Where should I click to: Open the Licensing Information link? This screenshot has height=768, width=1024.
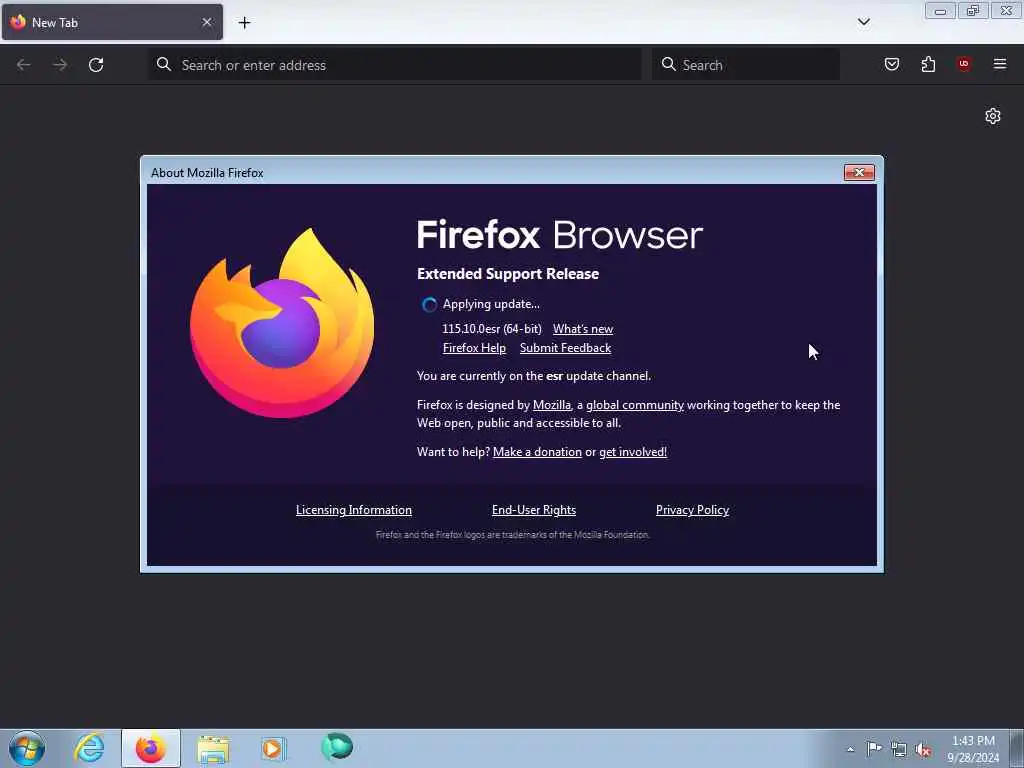coord(354,510)
